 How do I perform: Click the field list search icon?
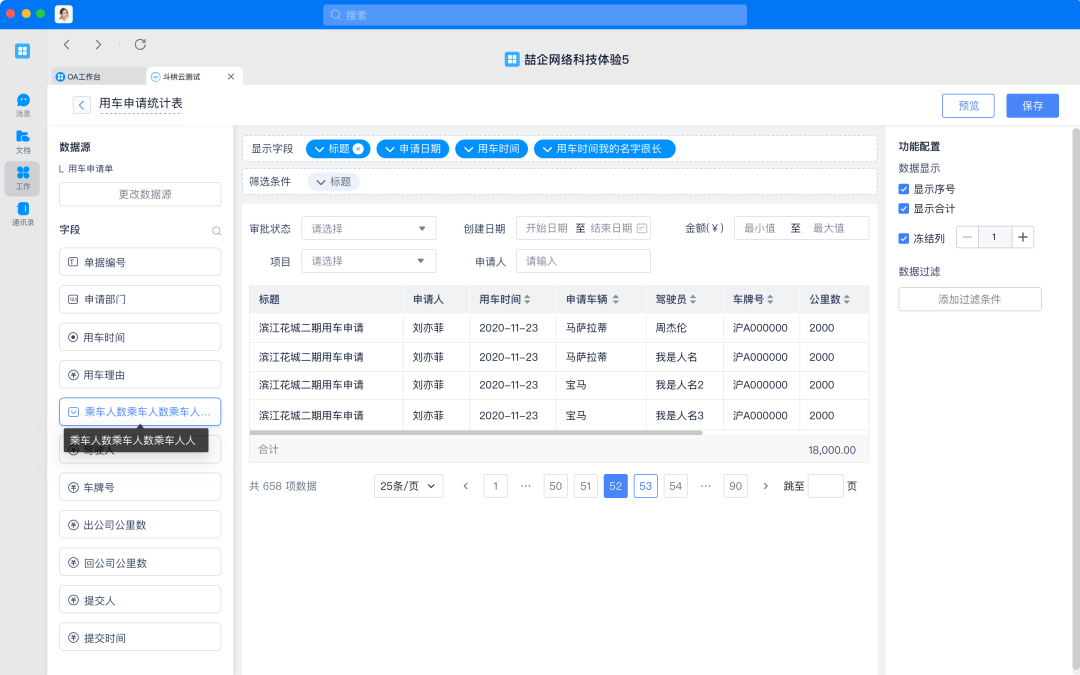(x=216, y=231)
